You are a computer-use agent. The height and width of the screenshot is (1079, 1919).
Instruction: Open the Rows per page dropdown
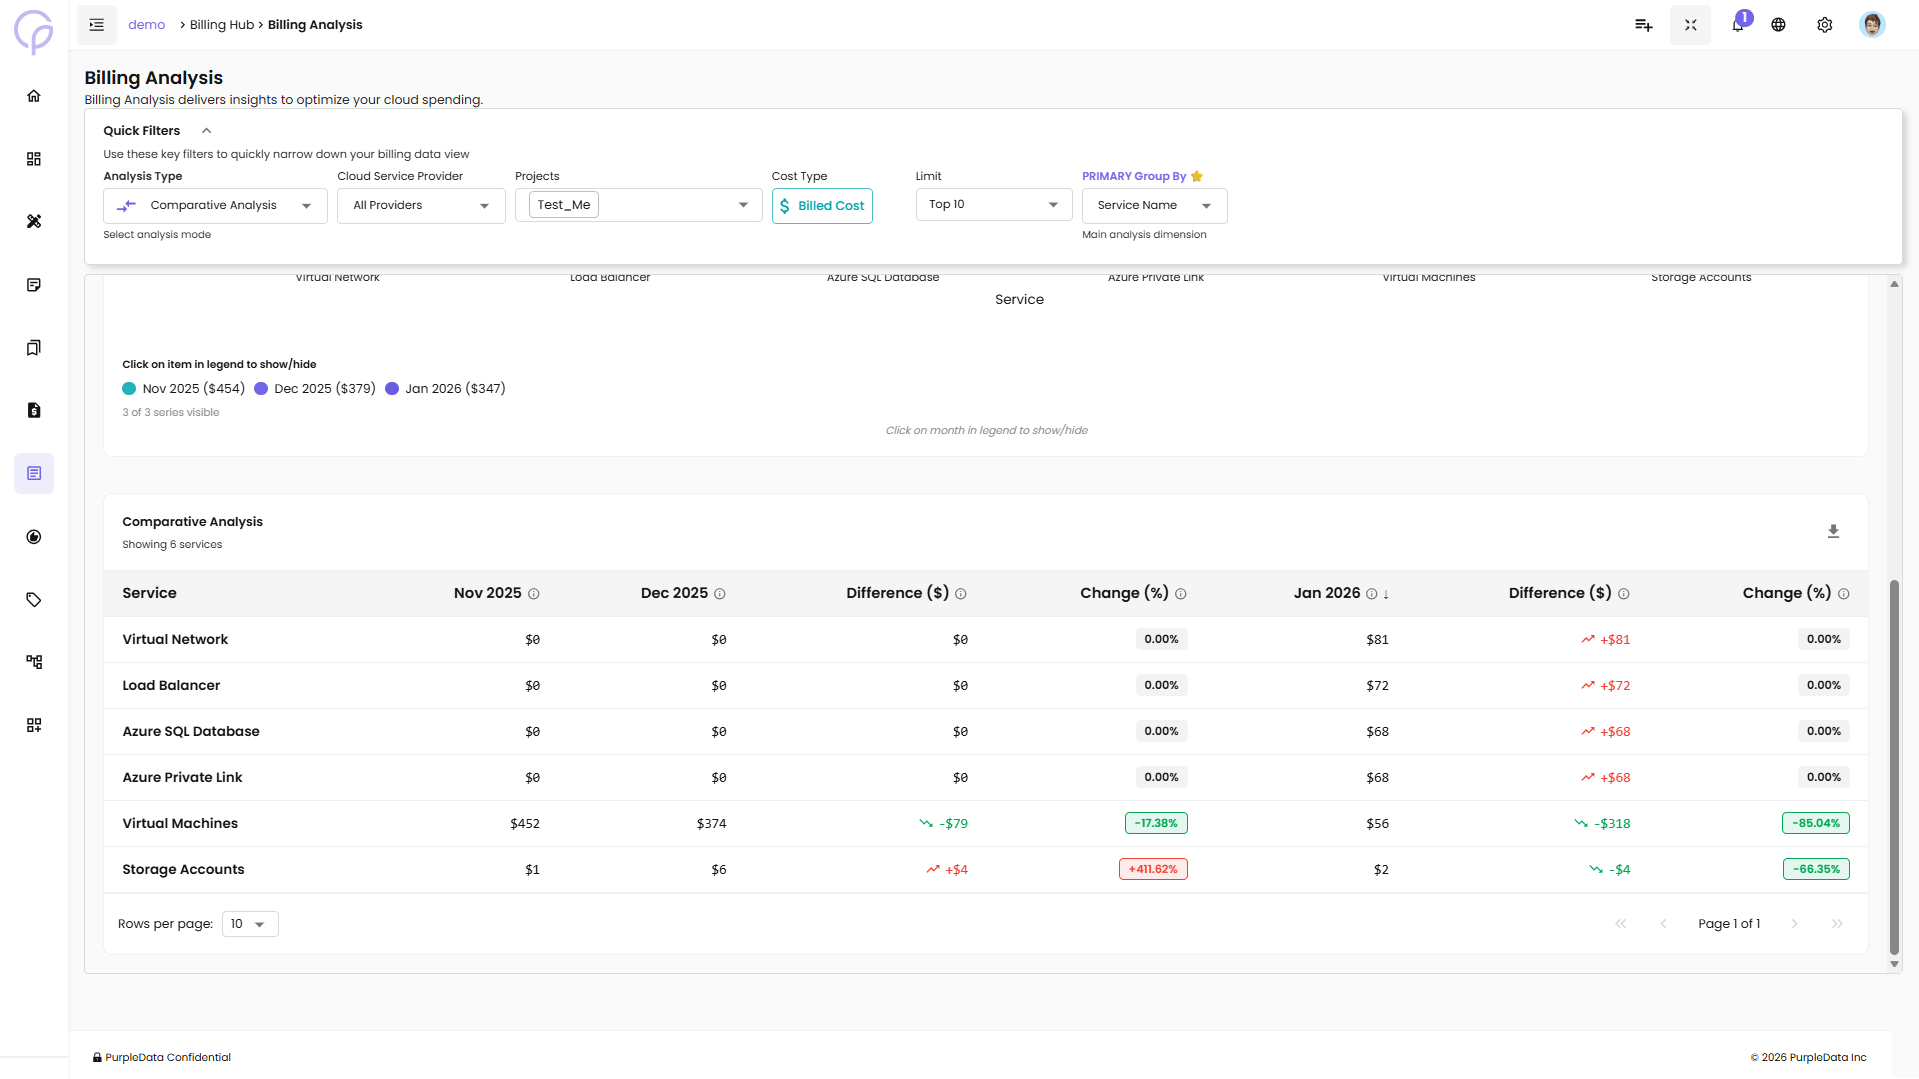pos(249,924)
